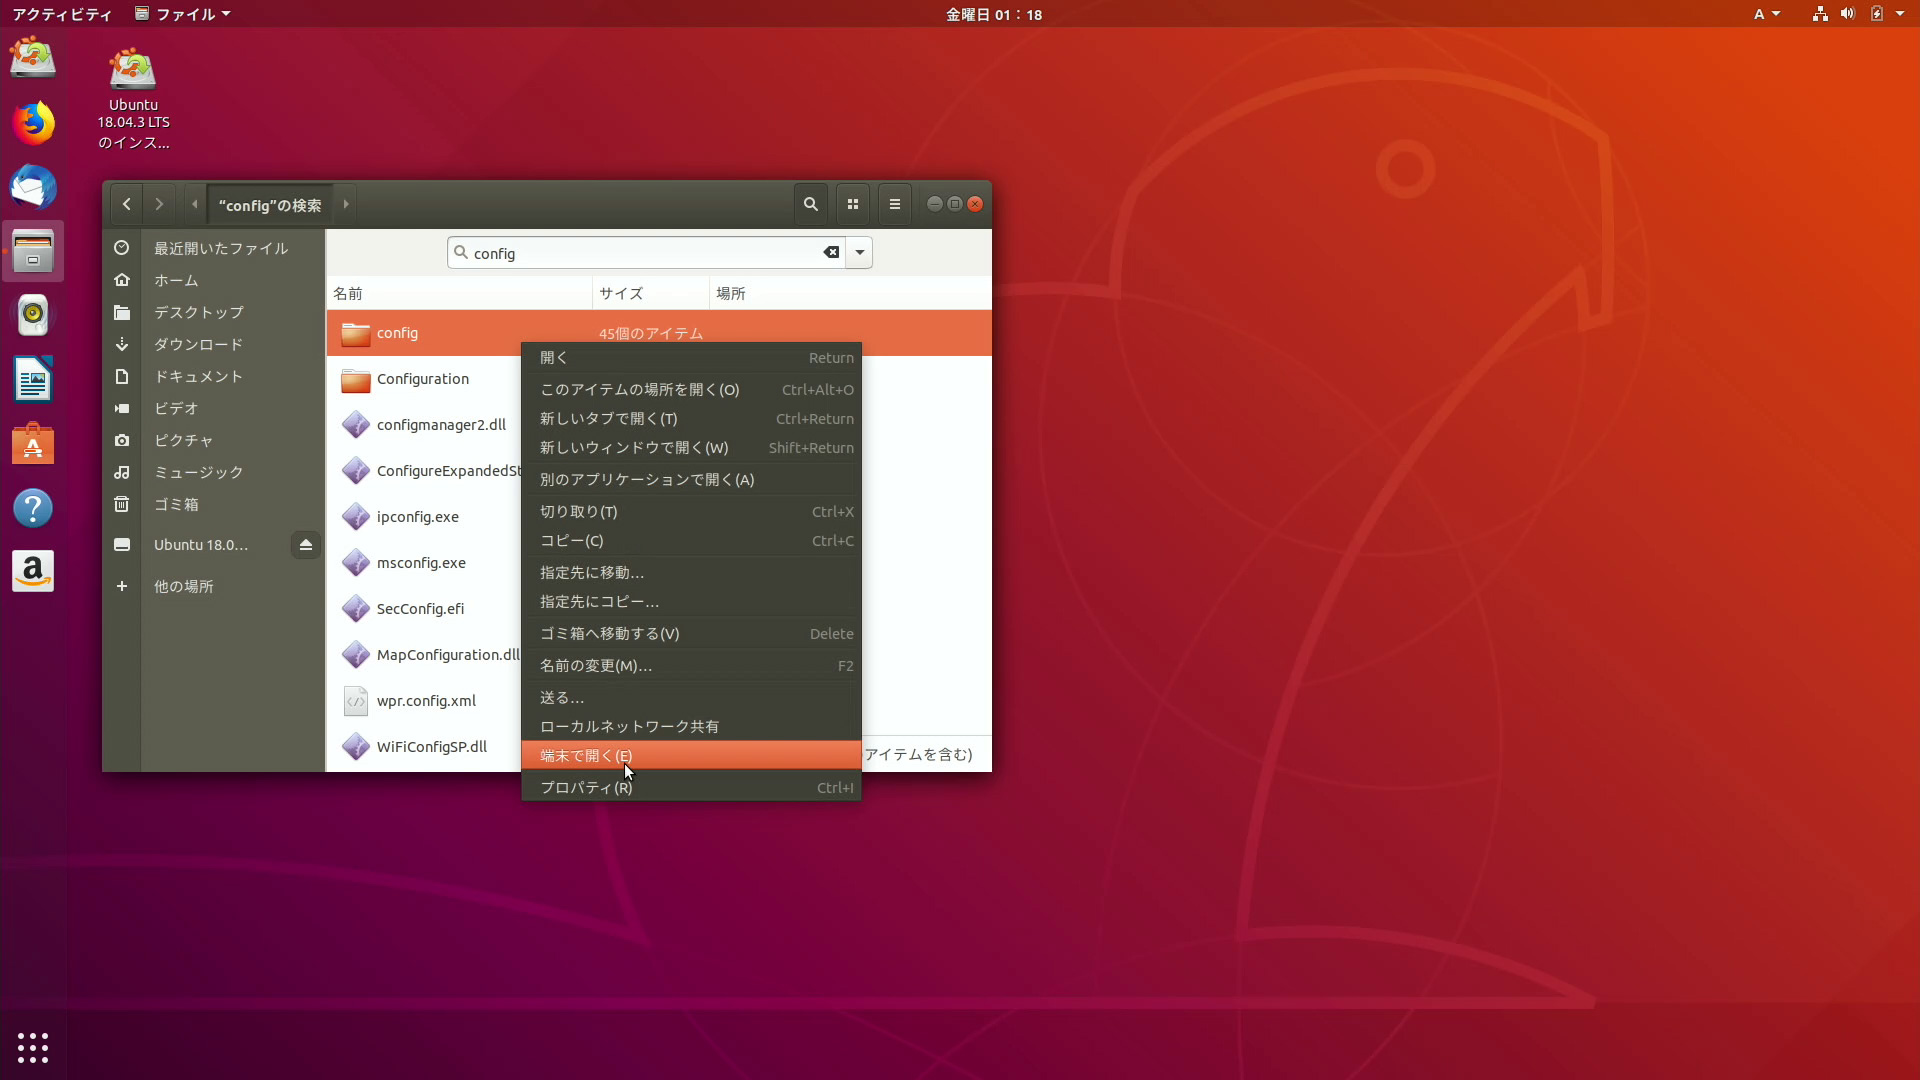Viewport: 1920px width, 1080px height.
Task: Navigate back with the arrow button
Action: pos(125,203)
